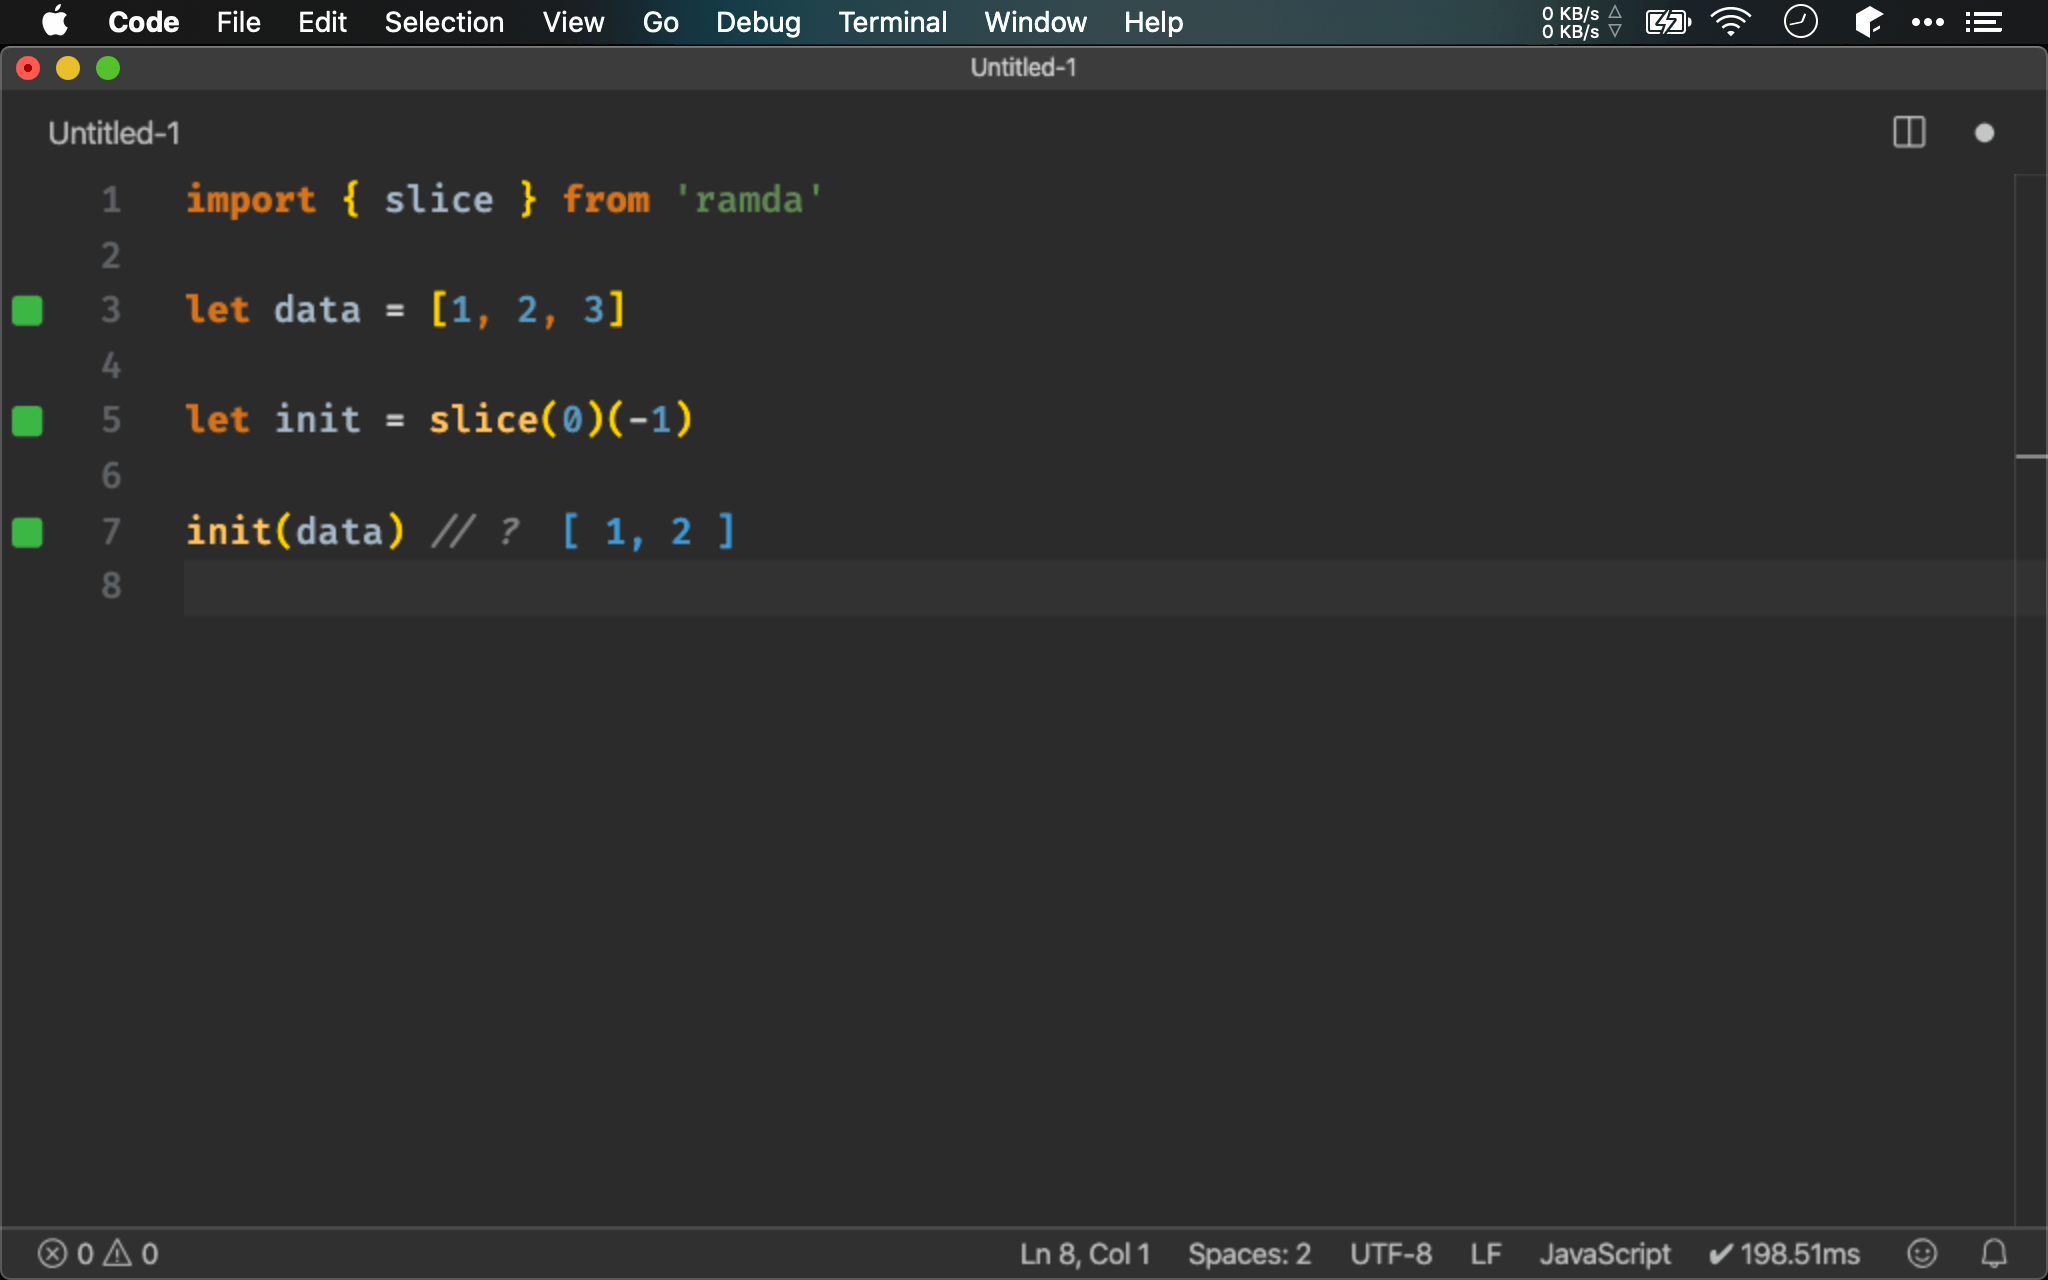Open the View menu
The height and width of the screenshot is (1280, 2048).
[x=573, y=22]
